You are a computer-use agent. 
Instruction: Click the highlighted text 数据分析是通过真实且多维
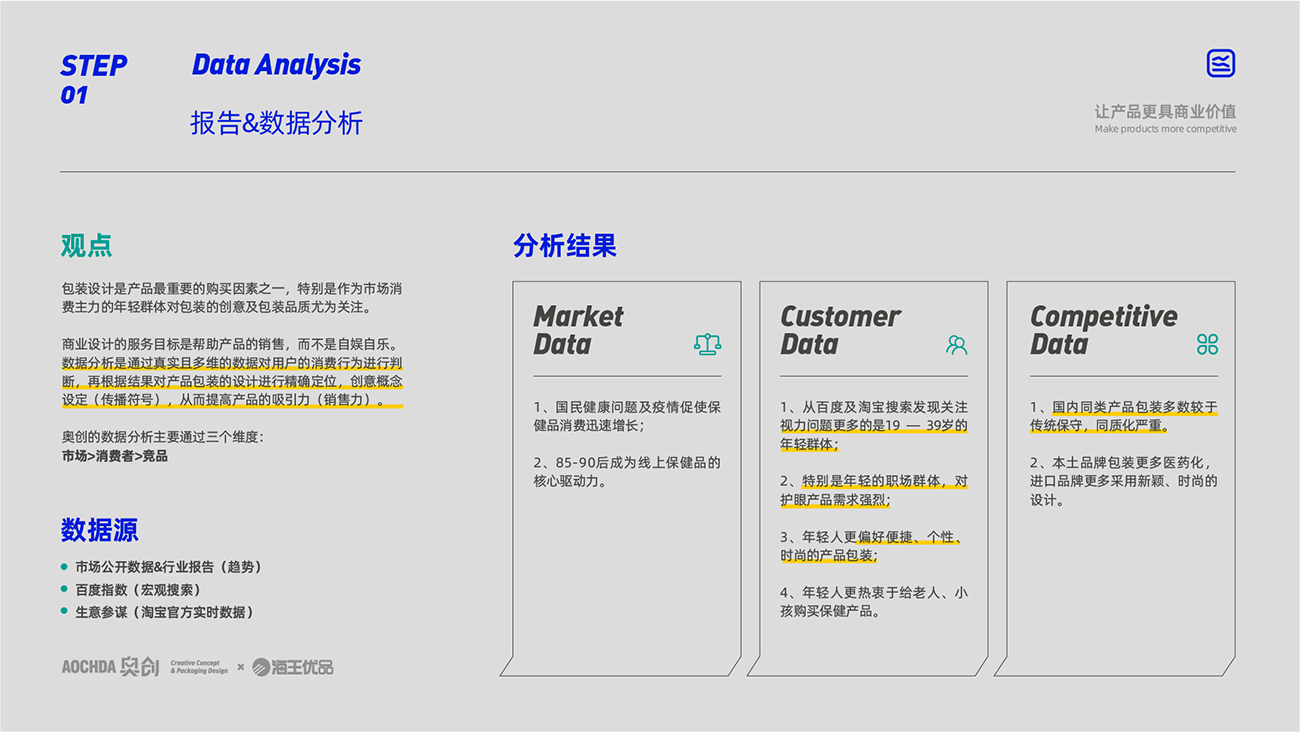coord(232,382)
